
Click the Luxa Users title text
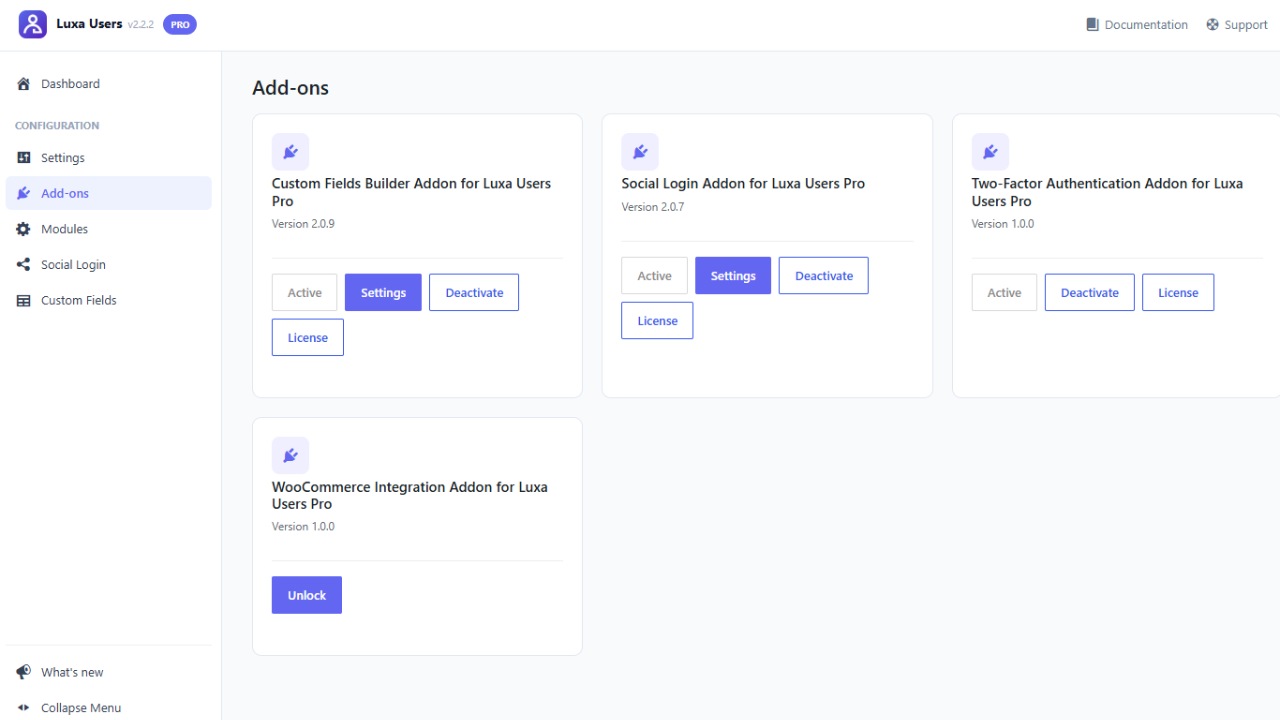click(89, 24)
